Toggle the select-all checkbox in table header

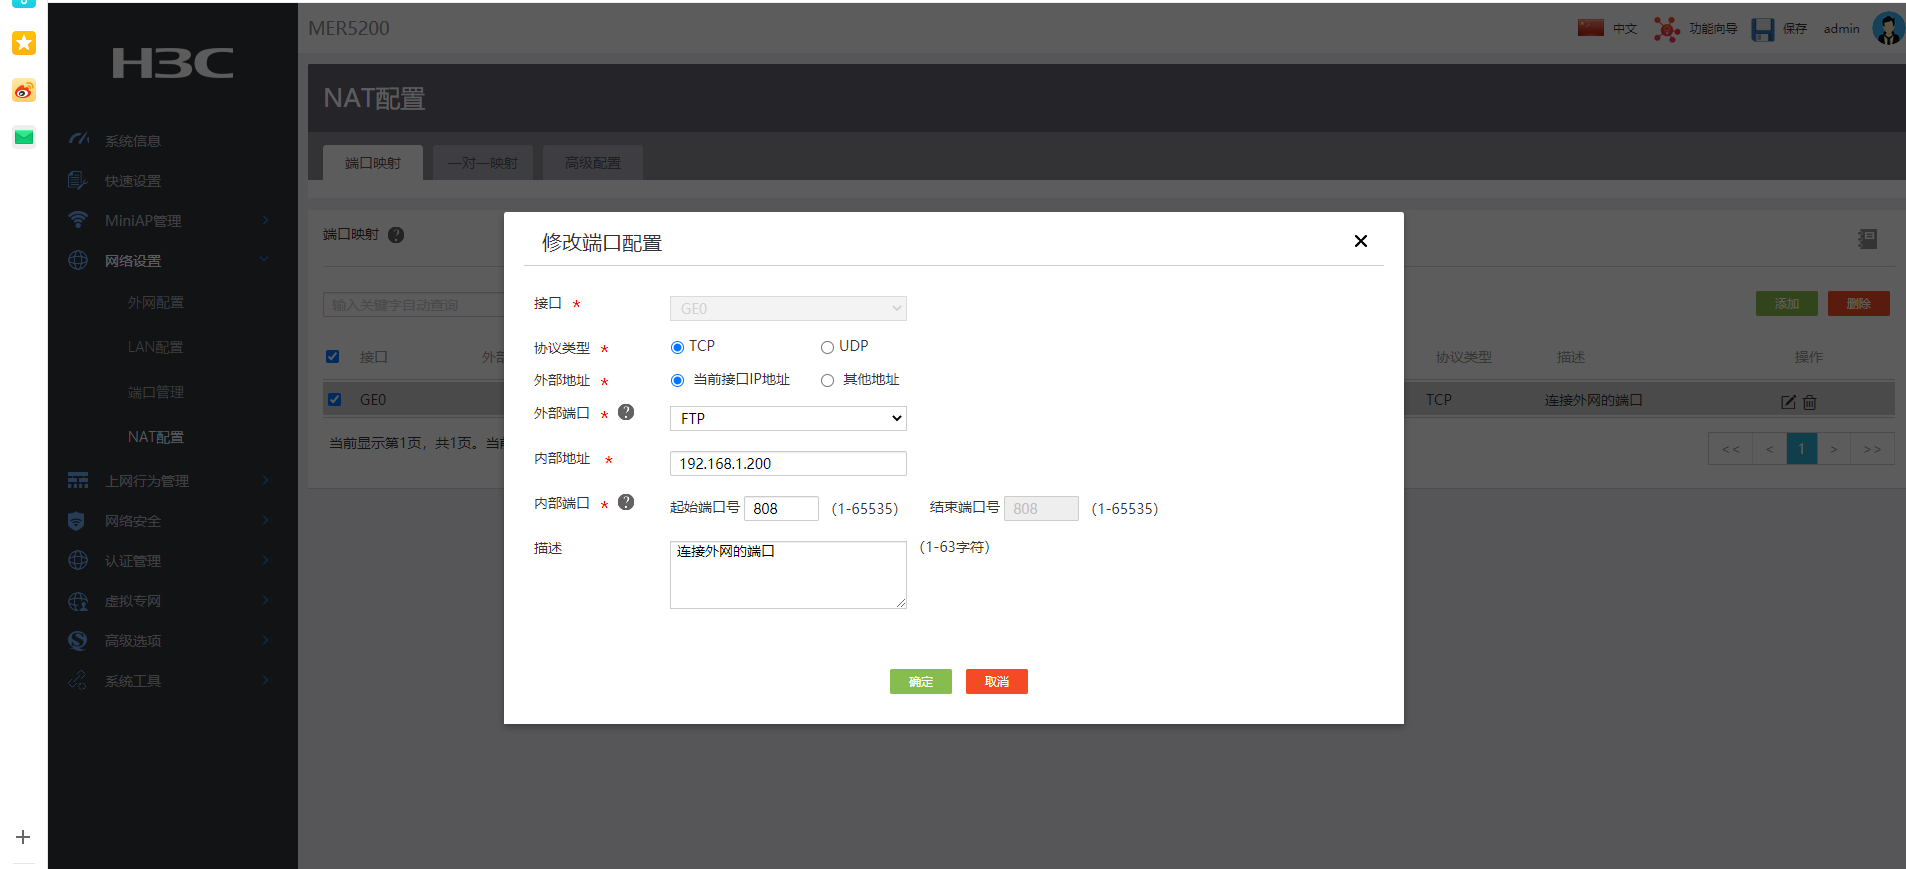(x=333, y=357)
